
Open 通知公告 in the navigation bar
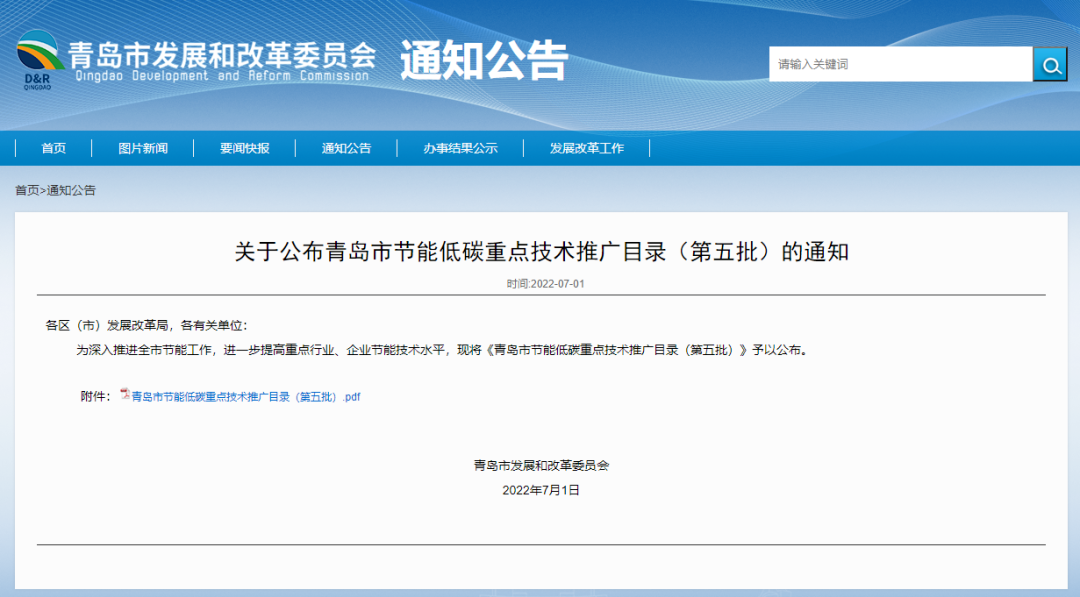pyautogui.click(x=346, y=148)
